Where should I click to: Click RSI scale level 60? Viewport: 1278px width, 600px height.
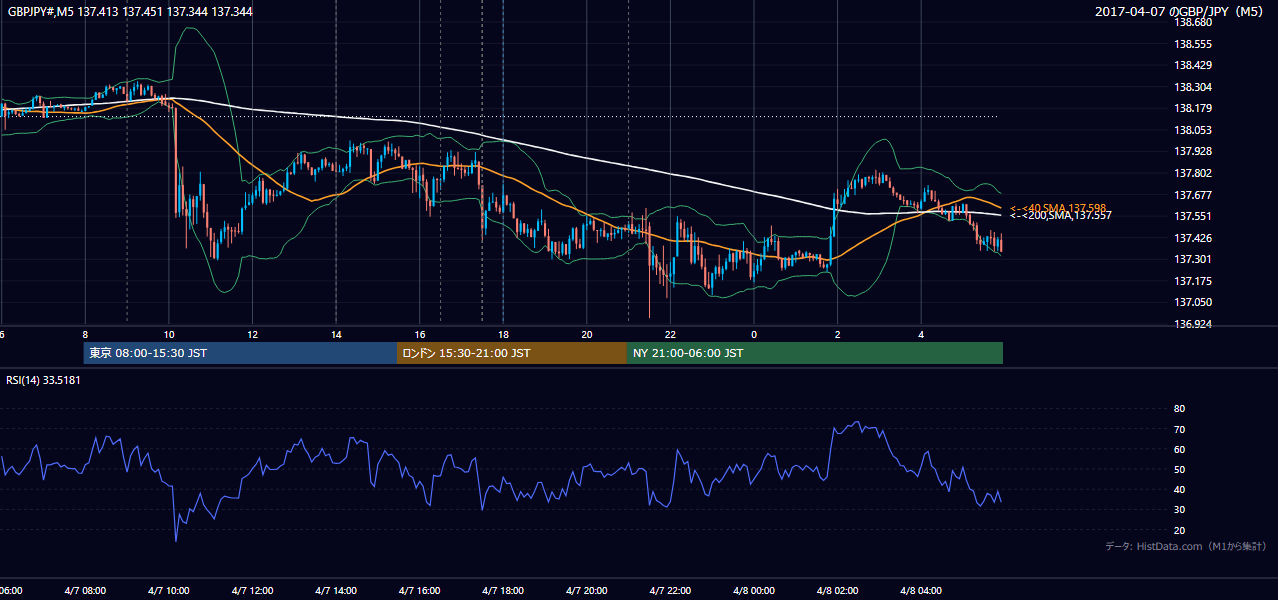1179,449
